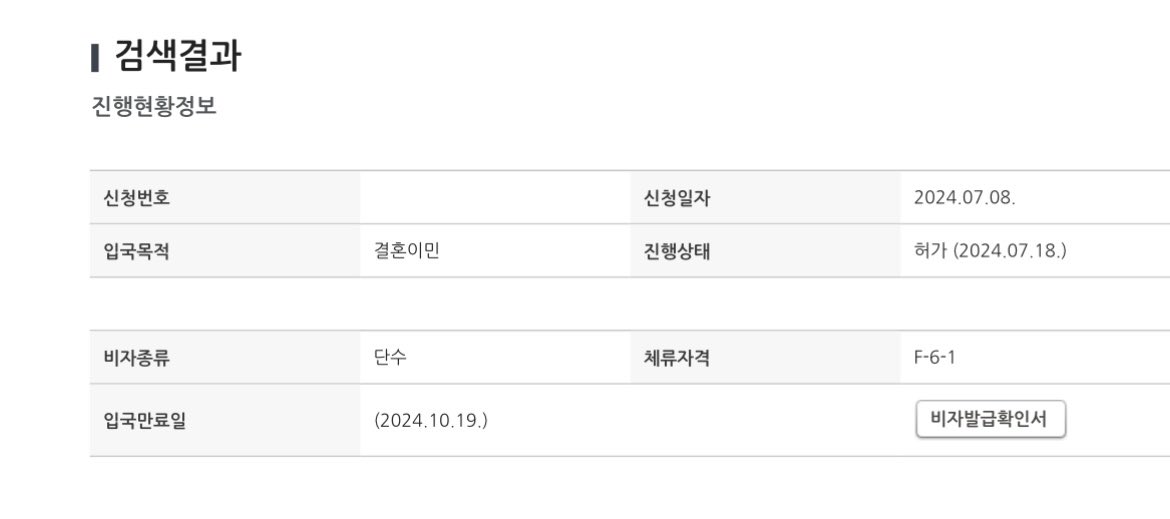Click the empty 신청번호 value field

pos(495,198)
